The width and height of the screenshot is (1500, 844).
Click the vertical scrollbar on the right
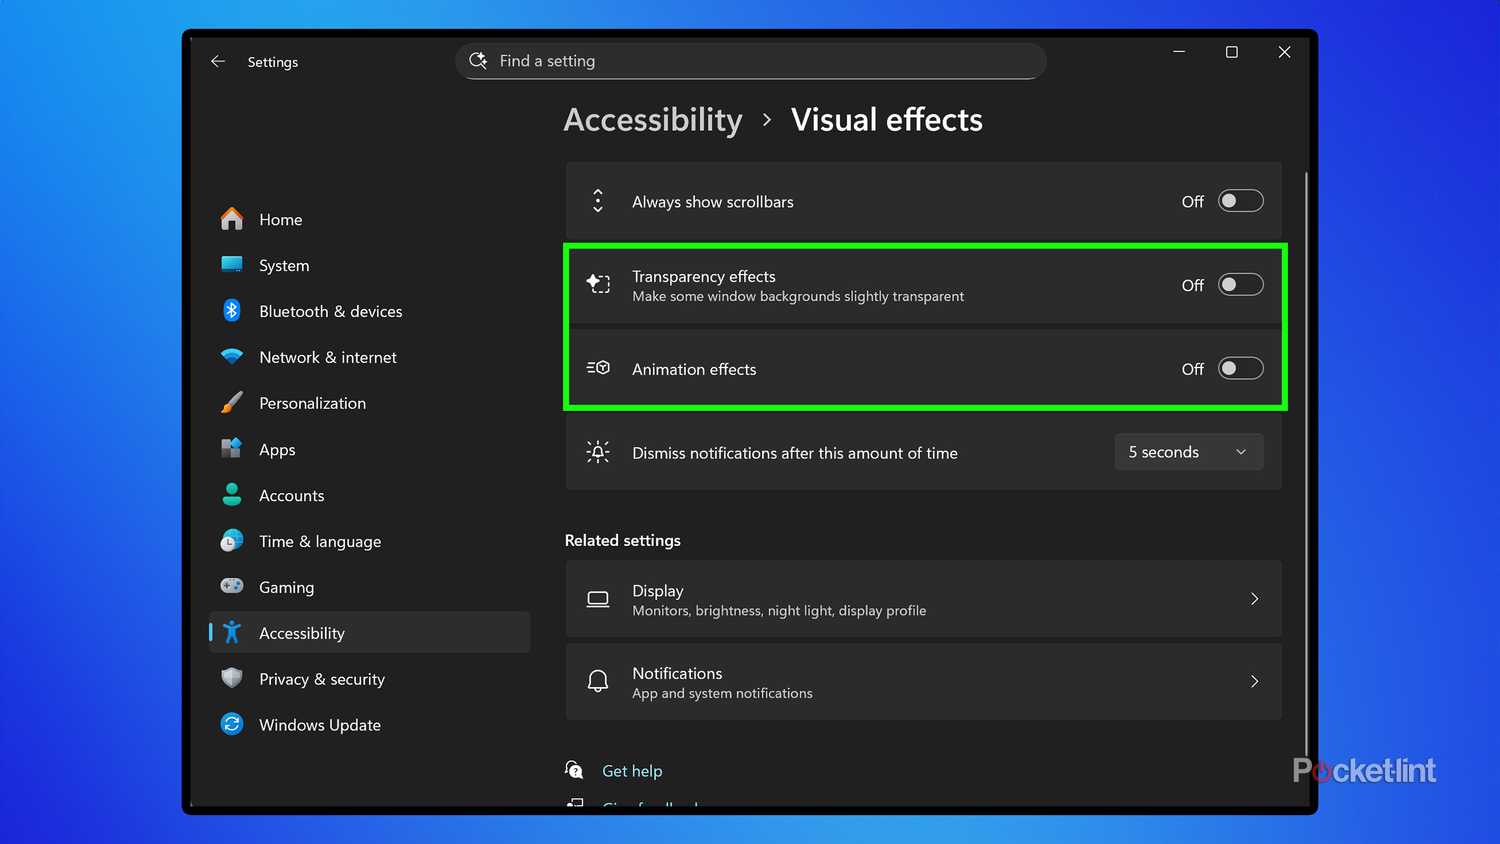(1306, 450)
